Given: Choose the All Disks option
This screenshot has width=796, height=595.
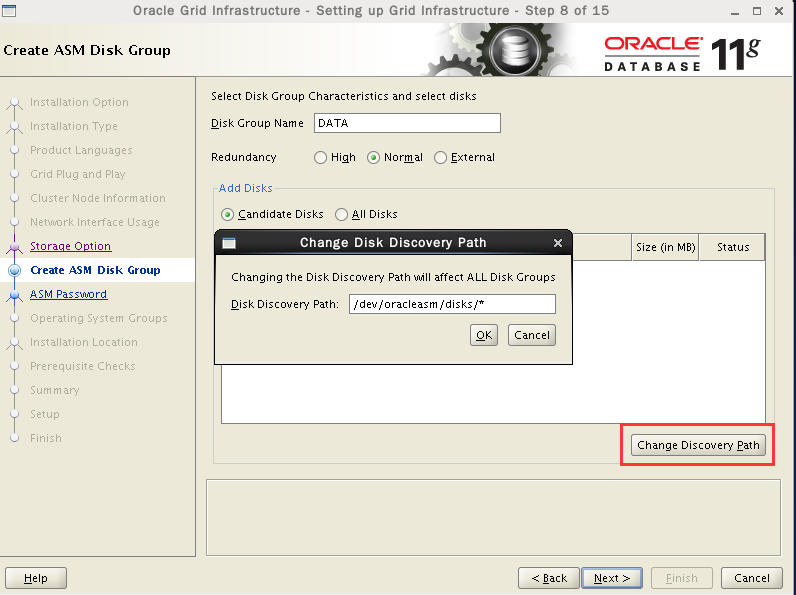Looking at the screenshot, I should (x=342, y=214).
